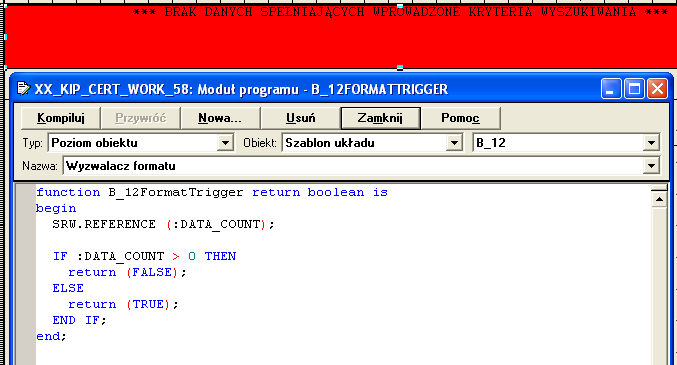Click the END IF; line
This screenshot has height=365, width=677.
79,320
